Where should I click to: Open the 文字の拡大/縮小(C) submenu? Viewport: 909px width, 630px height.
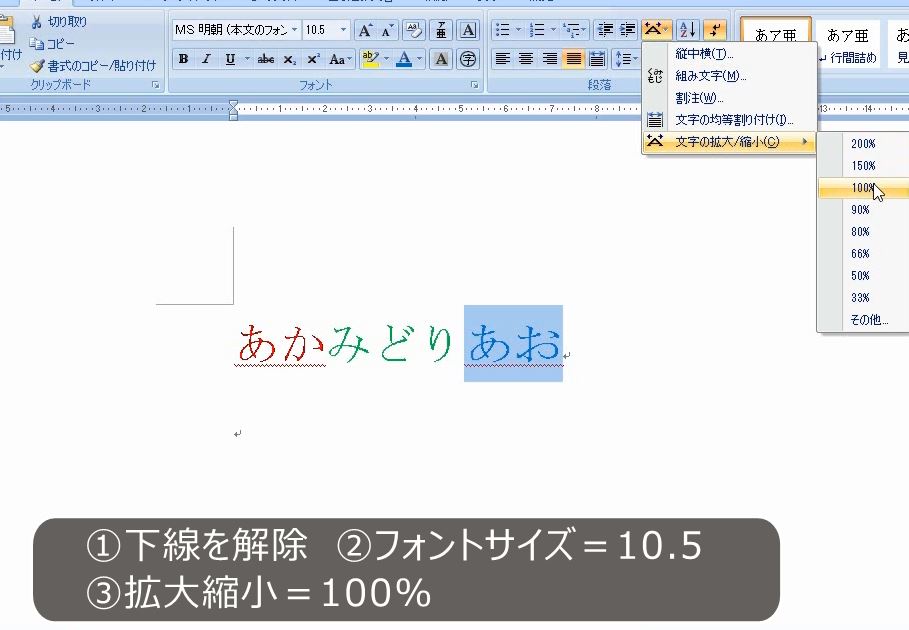(x=729, y=142)
